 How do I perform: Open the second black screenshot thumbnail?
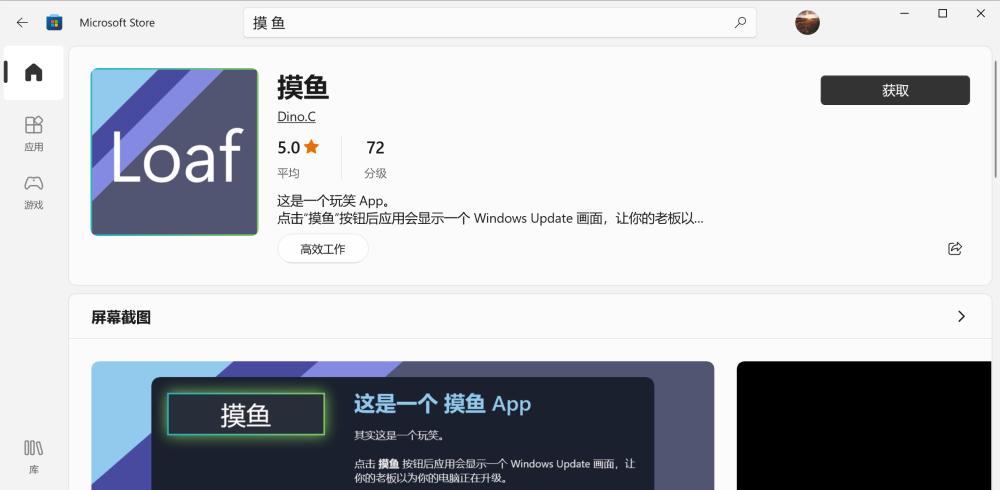[x=864, y=426]
